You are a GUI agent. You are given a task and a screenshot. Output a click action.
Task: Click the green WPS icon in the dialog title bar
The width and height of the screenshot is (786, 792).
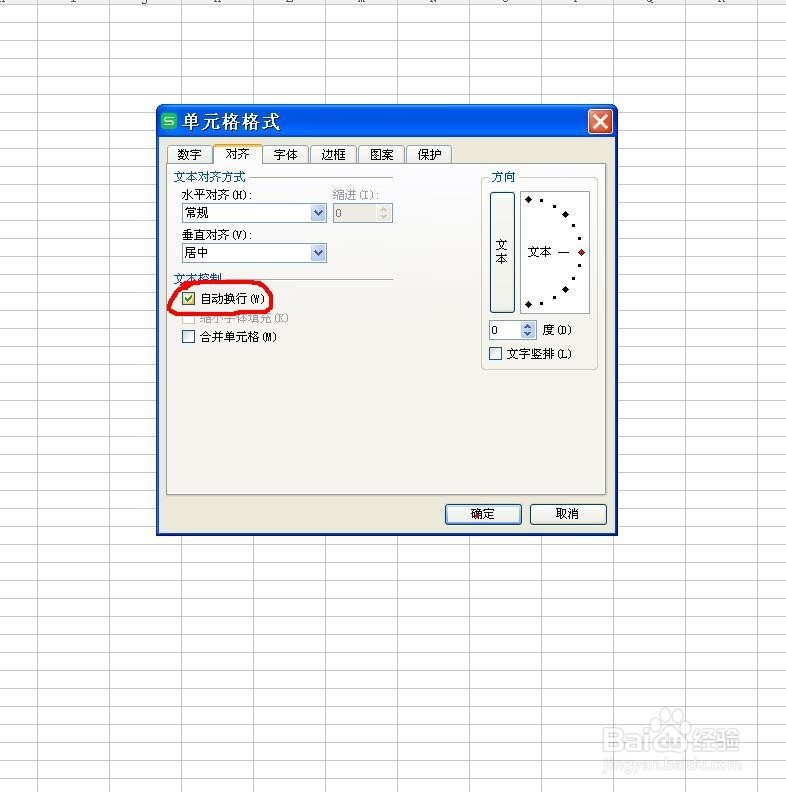click(169, 121)
